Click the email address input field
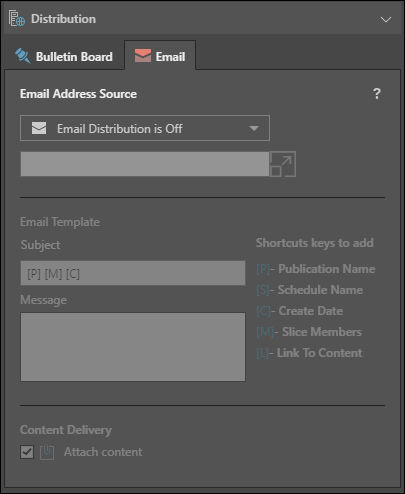405x494 pixels. pyautogui.click(x=145, y=164)
